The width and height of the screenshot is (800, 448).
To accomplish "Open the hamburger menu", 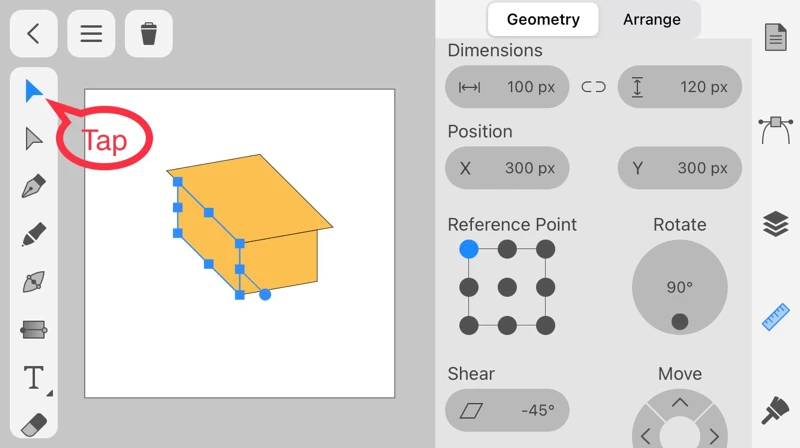I will tap(91, 34).
